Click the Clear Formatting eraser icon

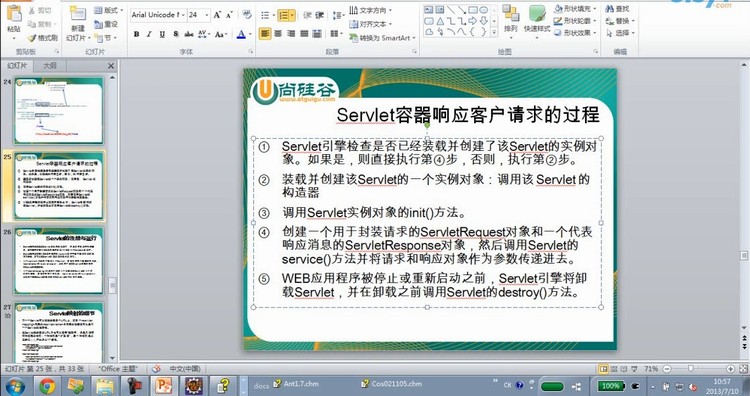tap(247, 15)
